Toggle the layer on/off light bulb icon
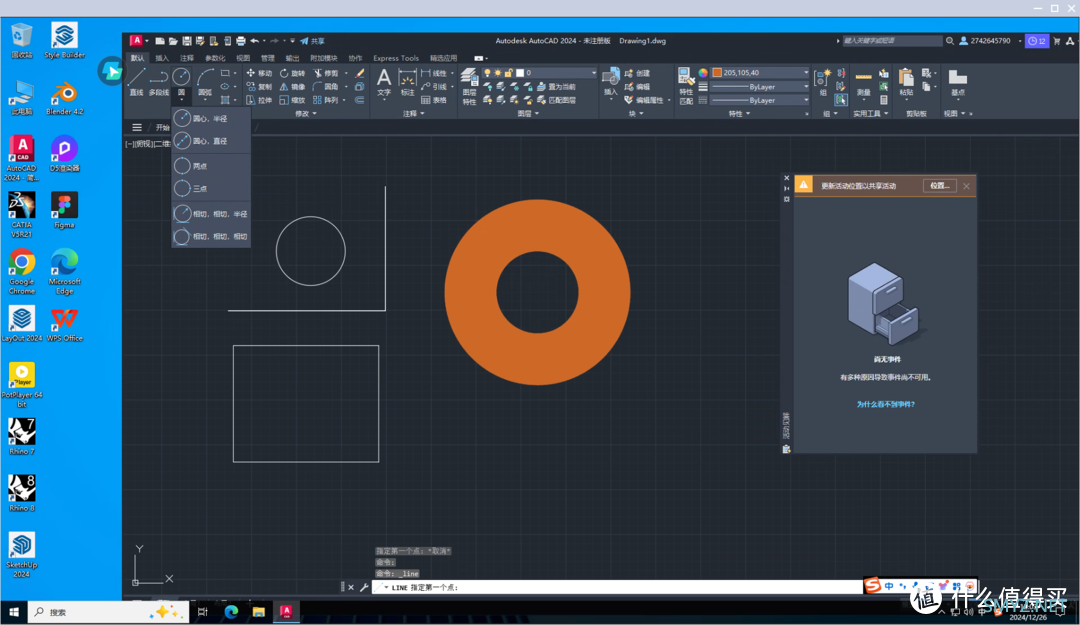1080x625 pixels. pyautogui.click(x=488, y=73)
